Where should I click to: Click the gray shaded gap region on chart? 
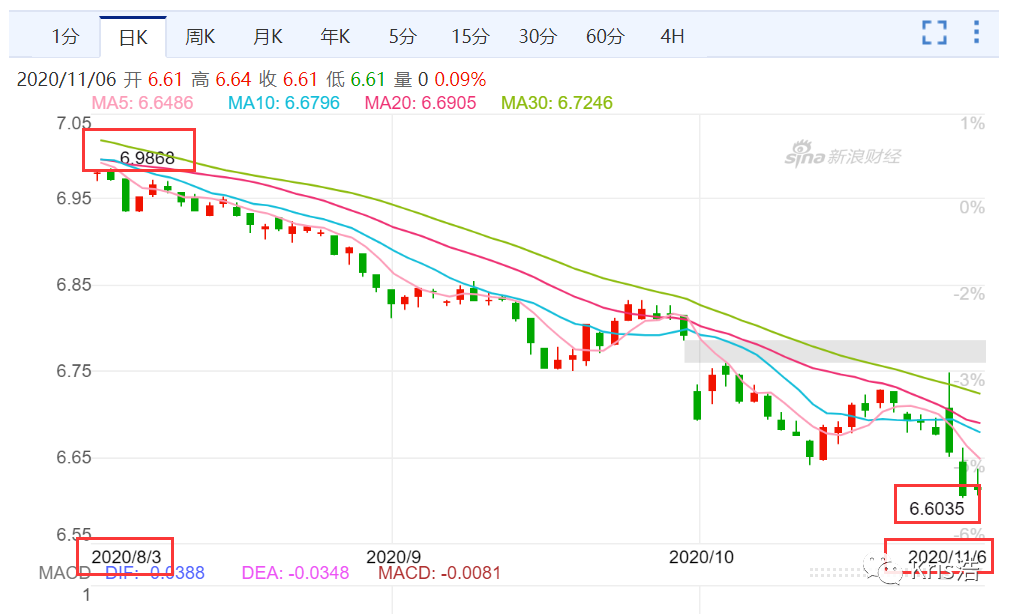835,351
